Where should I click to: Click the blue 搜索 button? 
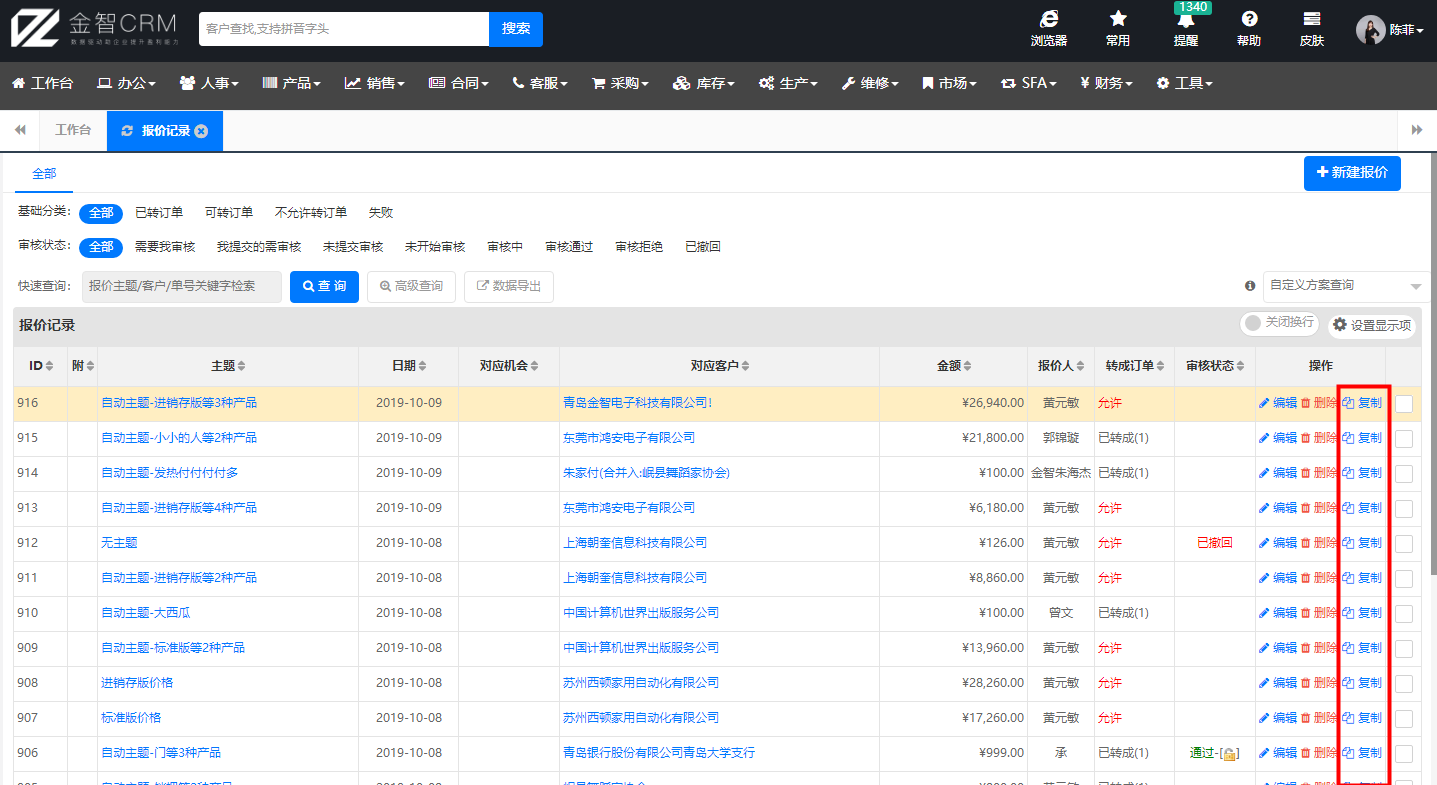click(516, 29)
